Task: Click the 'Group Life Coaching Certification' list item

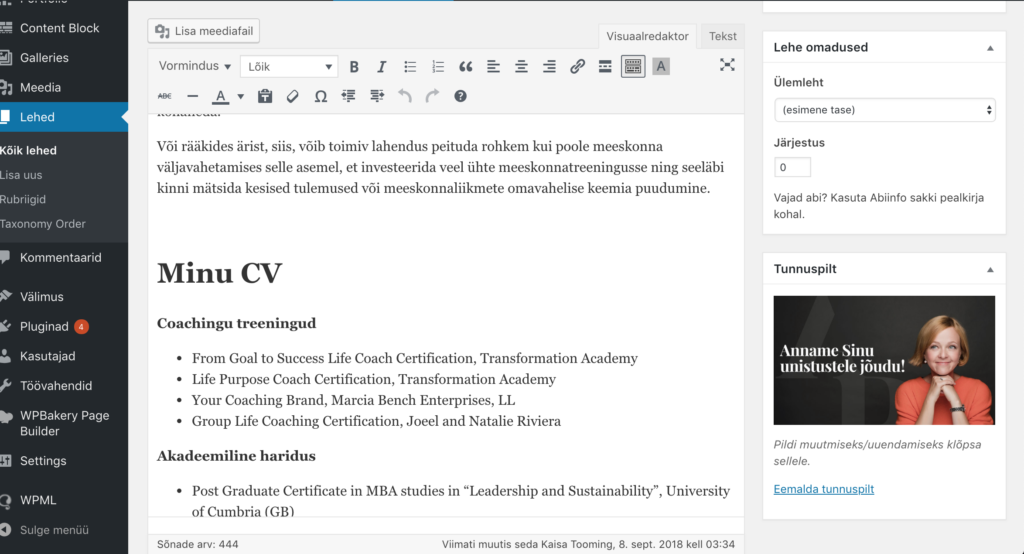Action: click(x=376, y=421)
